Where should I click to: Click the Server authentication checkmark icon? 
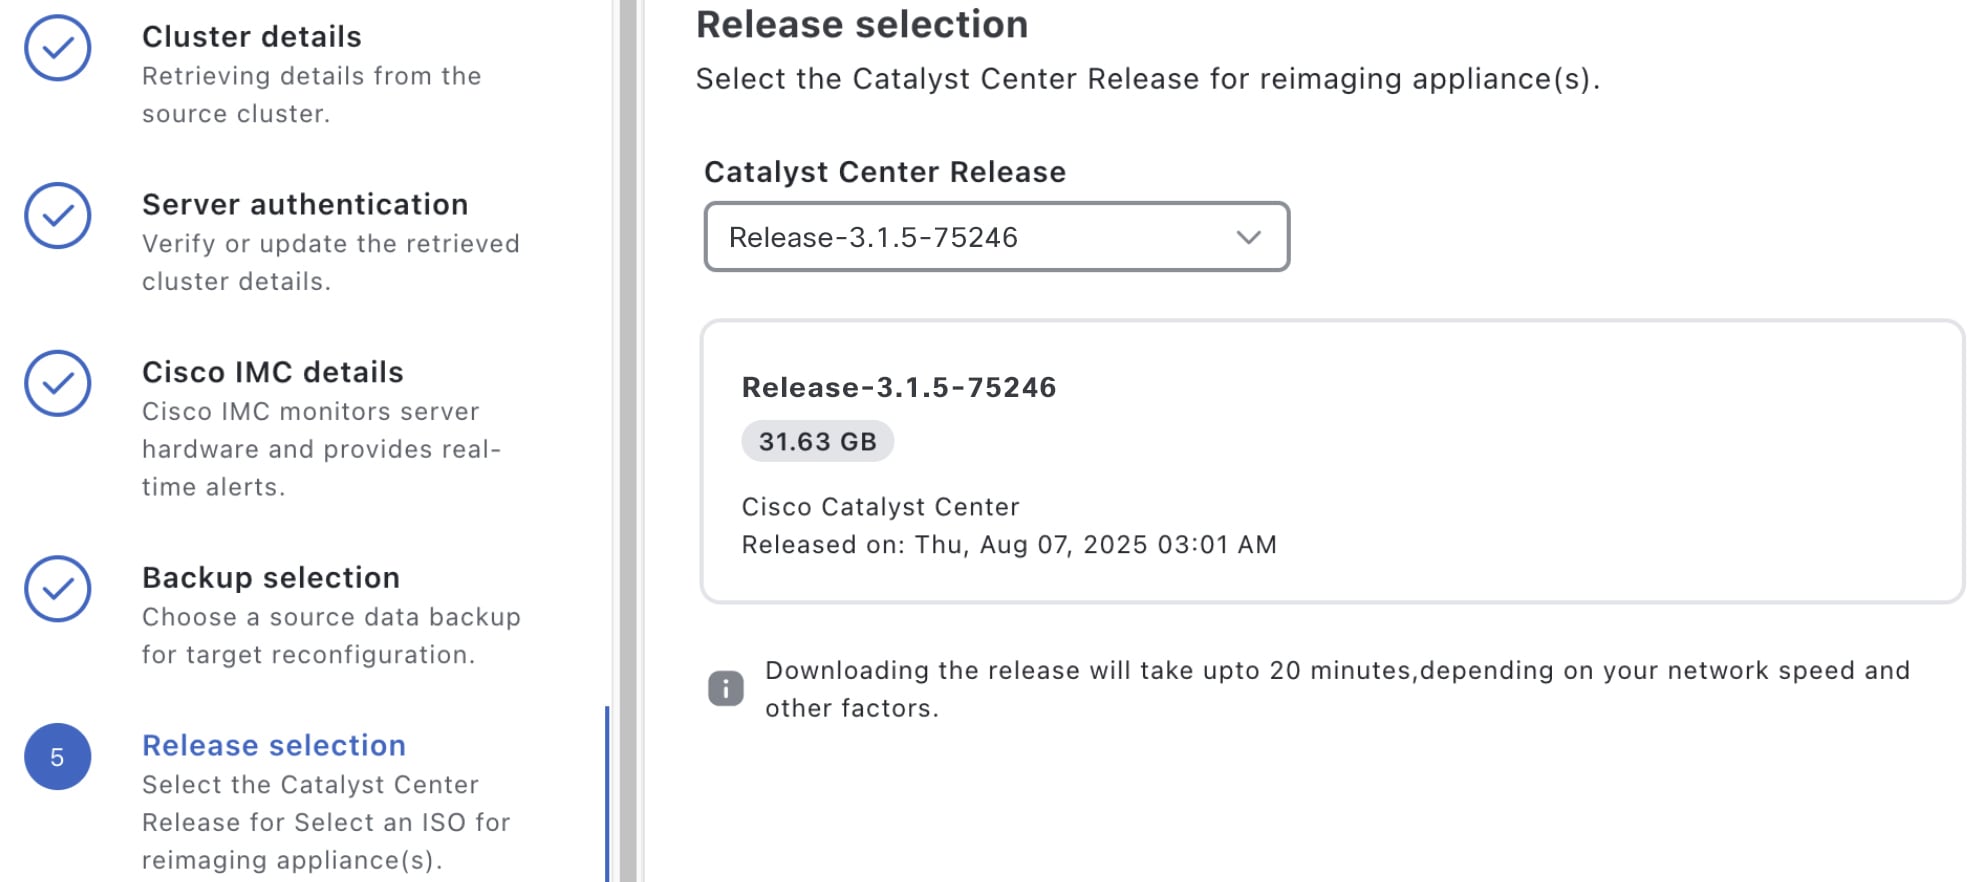(58, 216)
